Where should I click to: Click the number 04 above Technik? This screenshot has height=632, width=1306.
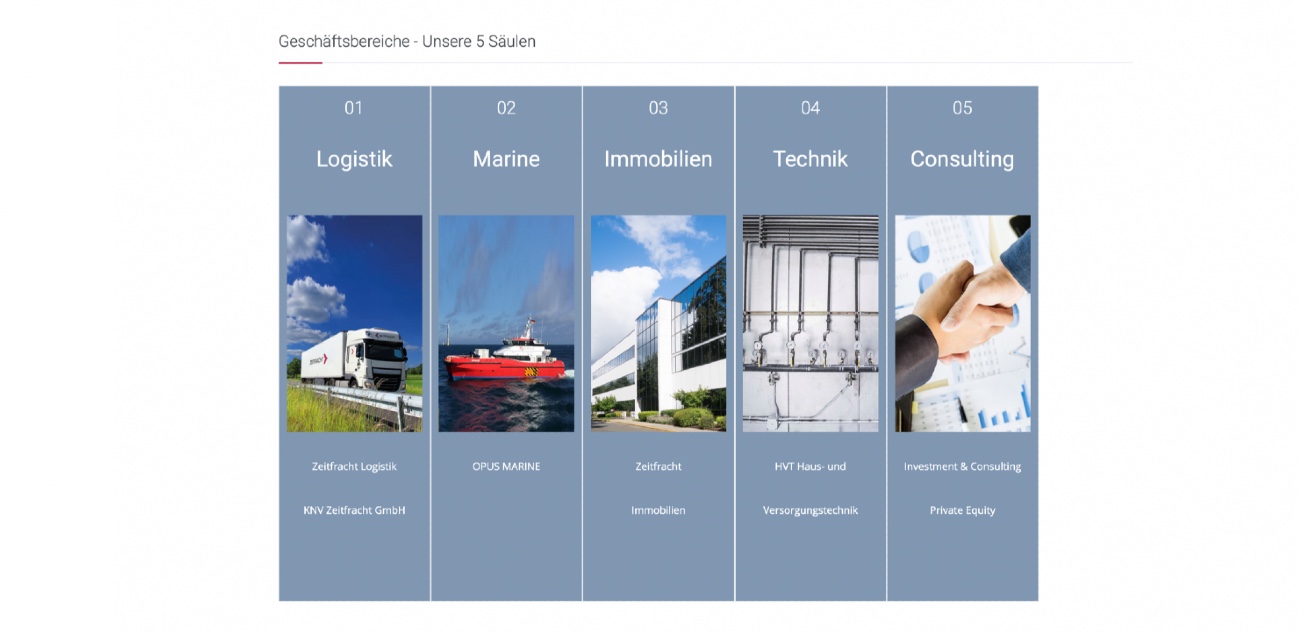click(x=810, y=108)
